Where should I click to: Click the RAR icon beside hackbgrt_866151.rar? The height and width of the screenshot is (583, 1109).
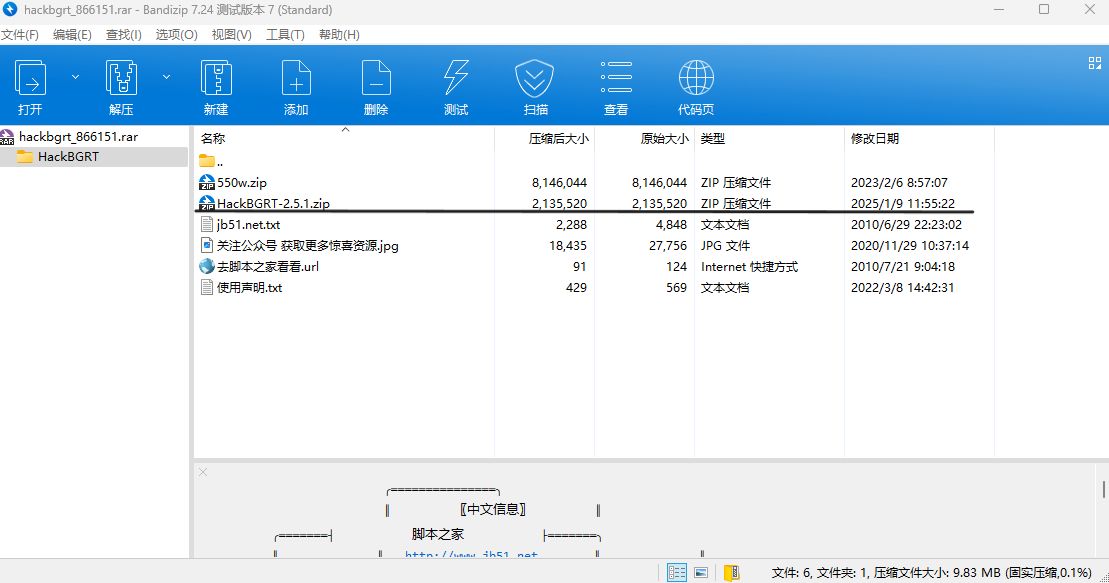(7, 137)
